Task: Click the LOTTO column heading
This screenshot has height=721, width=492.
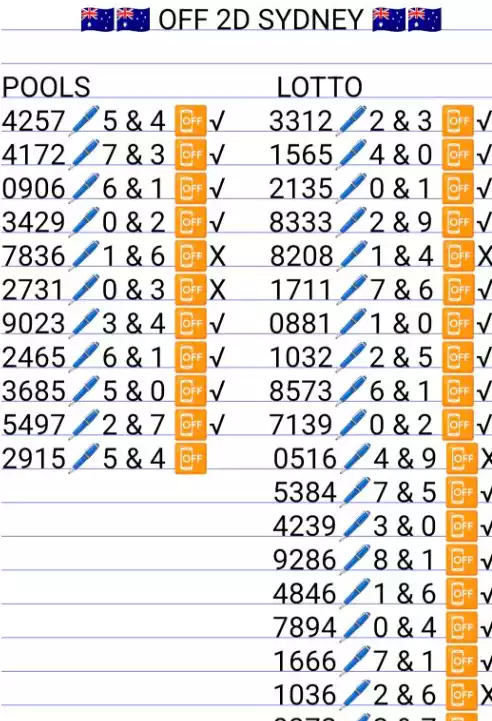Action: [x=320, y=87]
